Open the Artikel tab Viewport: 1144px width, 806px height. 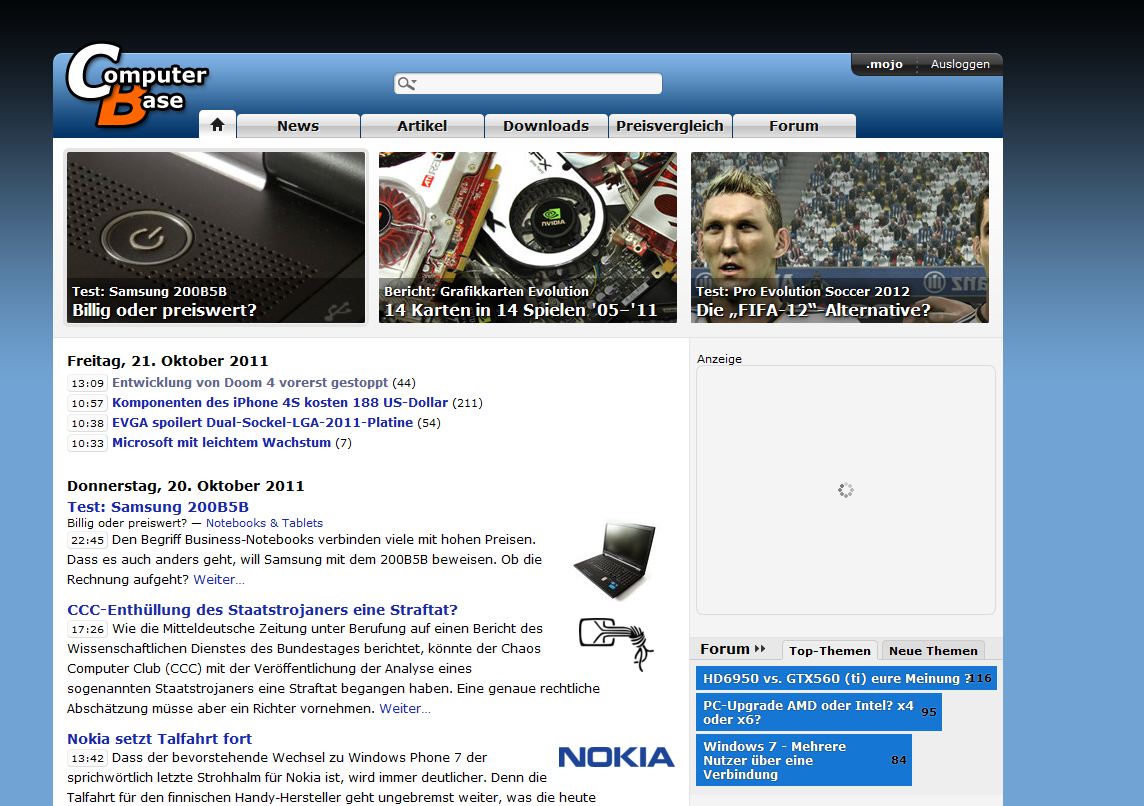[x=422, y=125]
